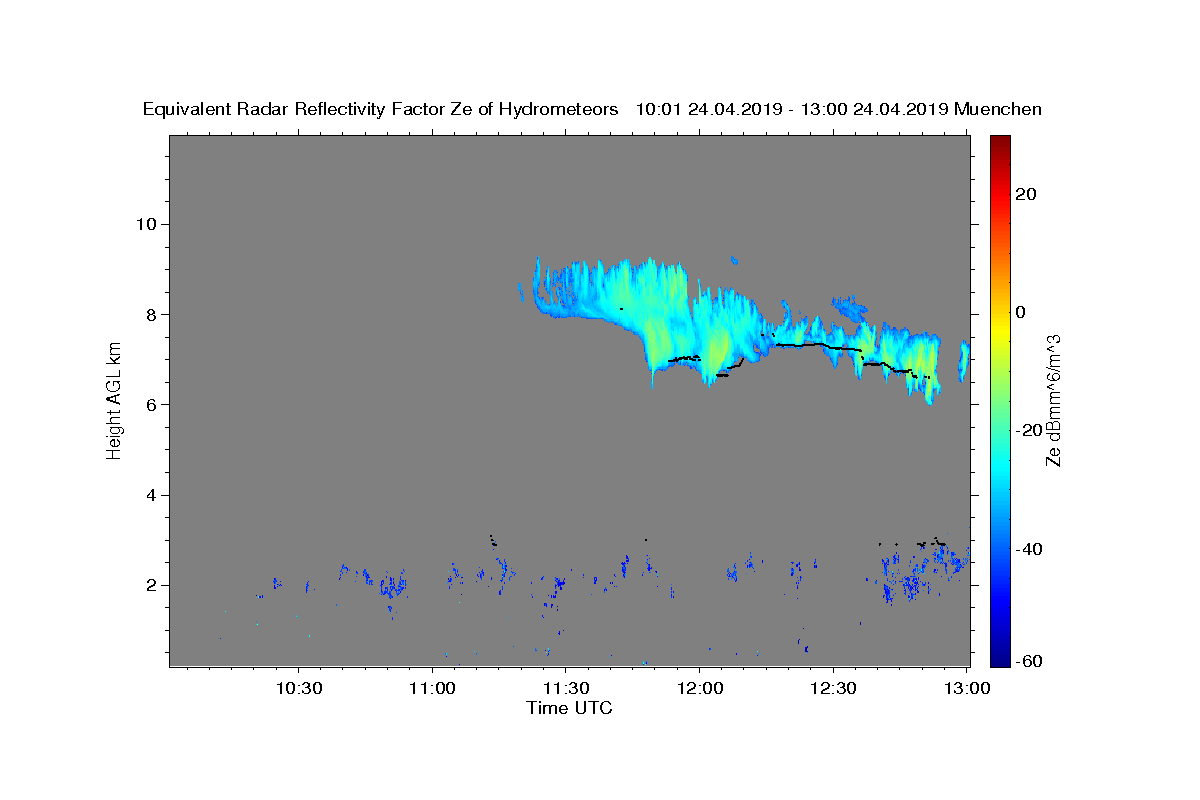Click the height tick label 4
The width and height of the screenshot is (1200, 800).
coord(153,495)
